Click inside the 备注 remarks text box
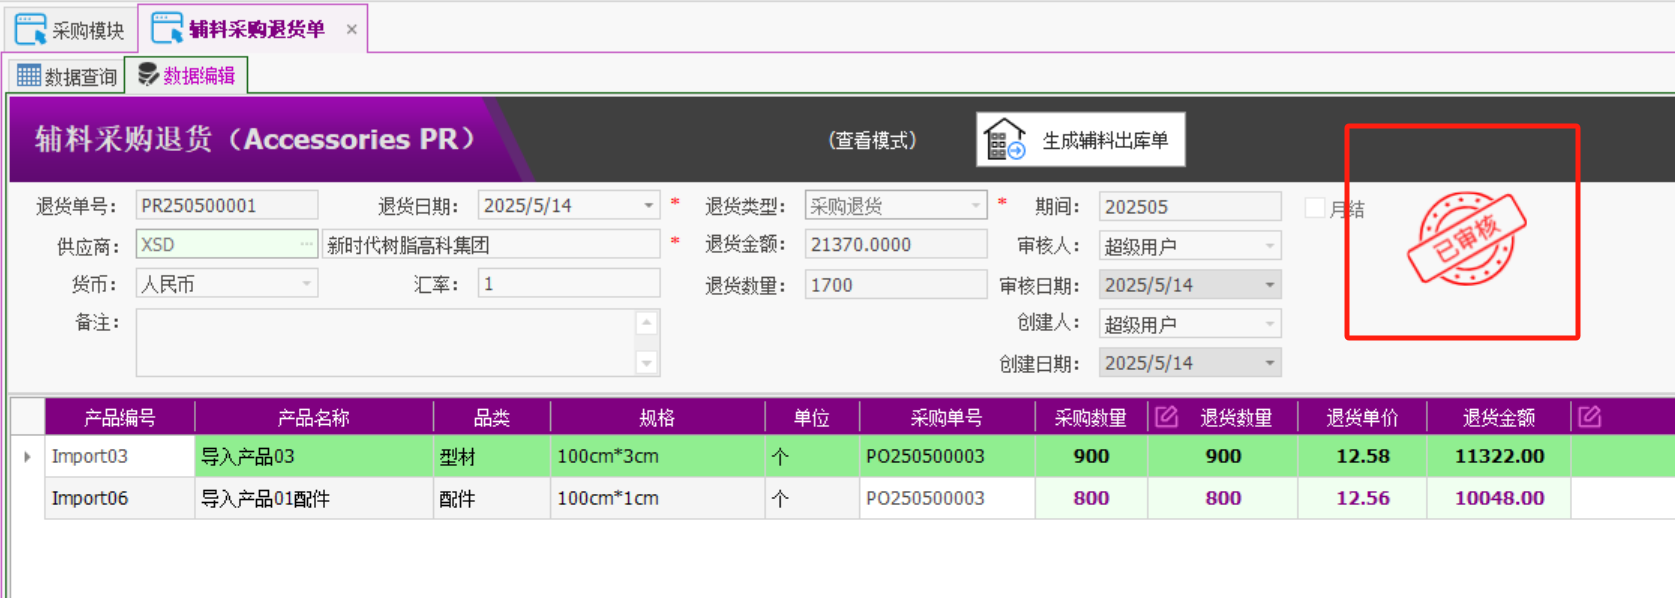 (385, 342)
